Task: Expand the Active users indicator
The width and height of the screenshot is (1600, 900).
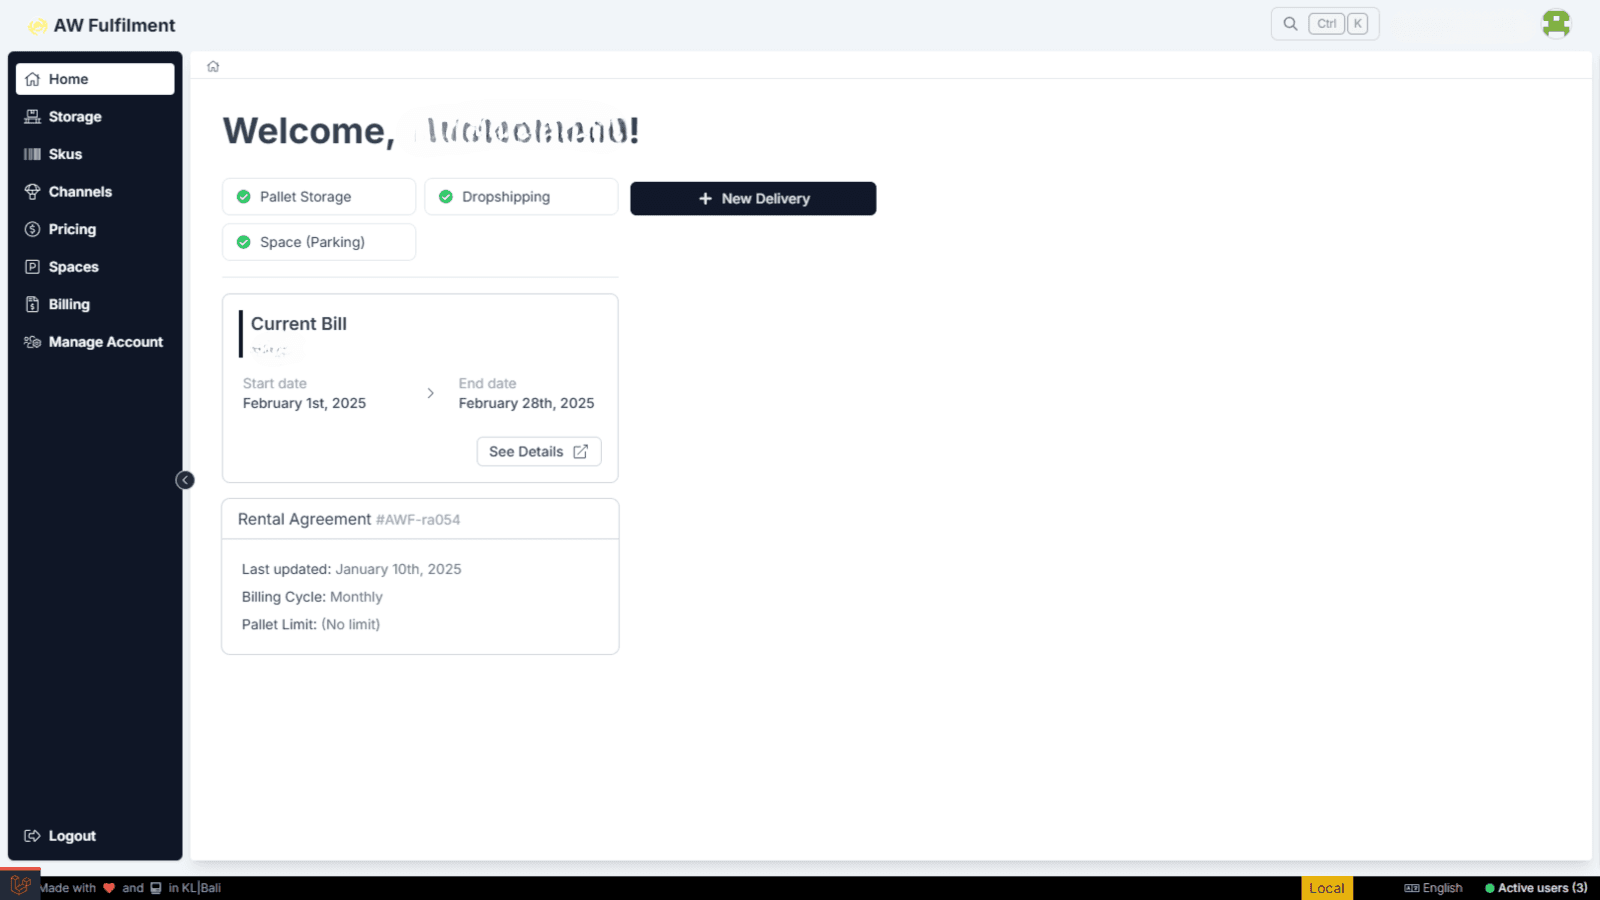Action: 1536,888
